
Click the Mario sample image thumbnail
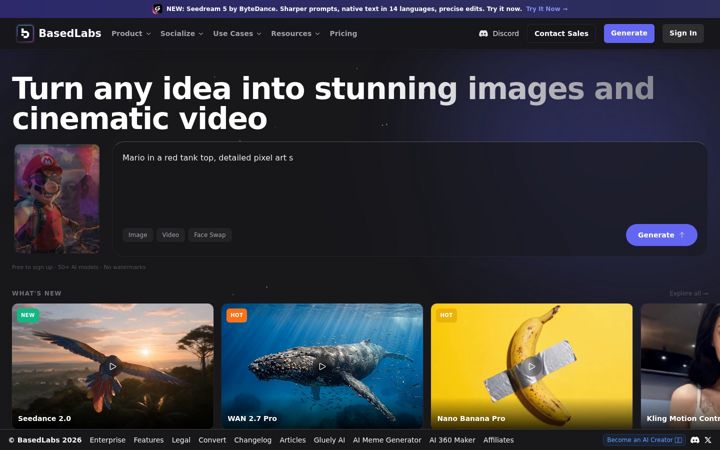(57, 199)
